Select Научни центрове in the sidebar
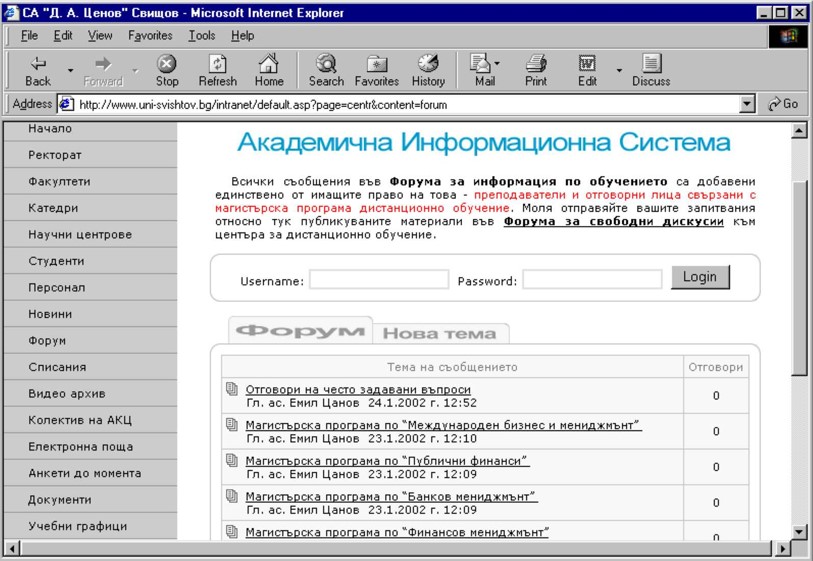Image resolution: width=813 pixels, height=561 pixels. pos(80,234)
